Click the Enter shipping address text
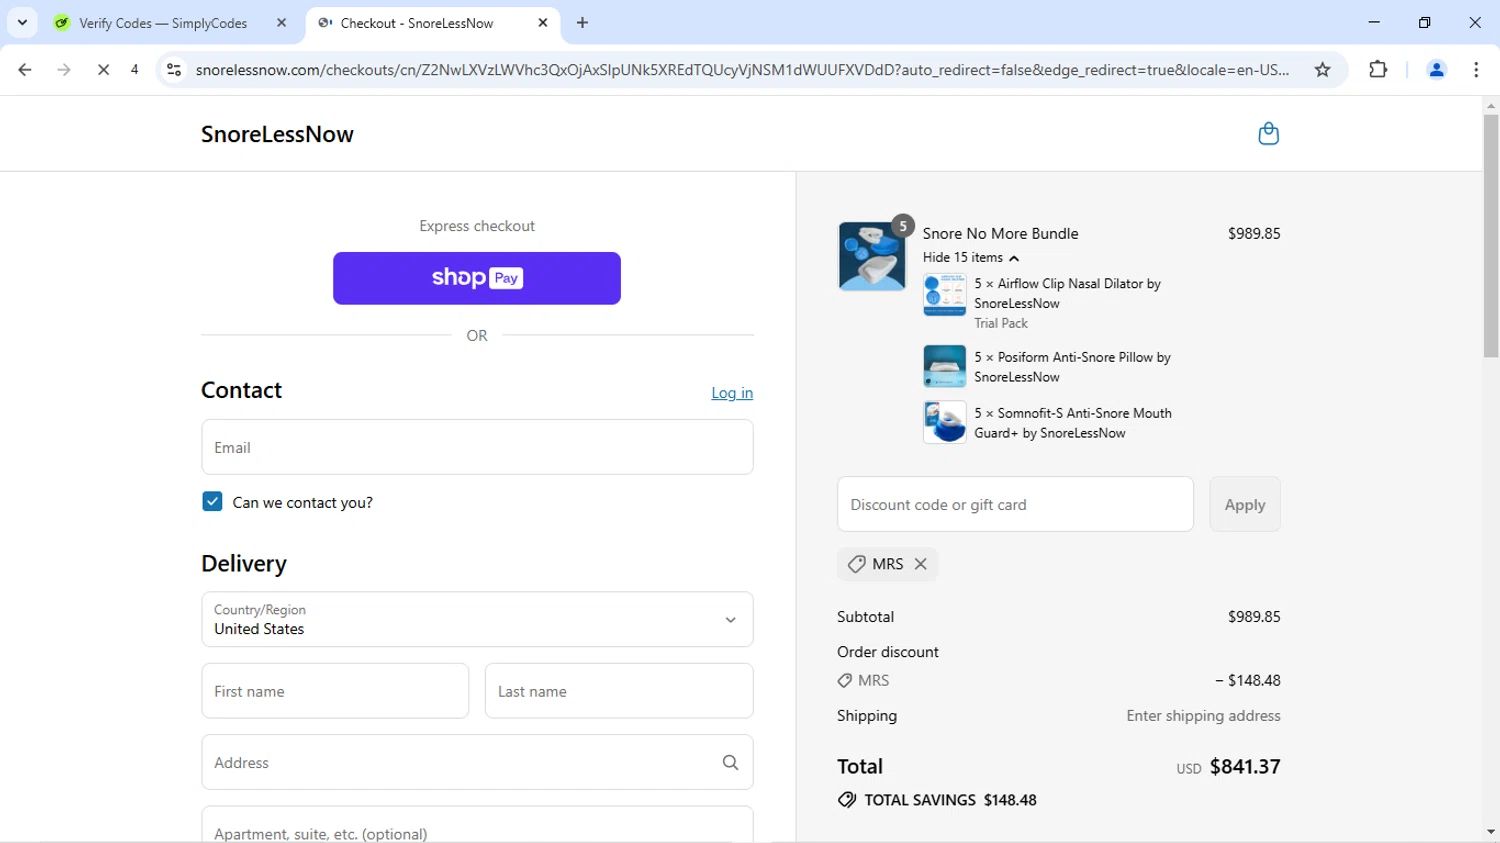This screenshot has width=1500, height=843. click(x=1203, y=716)
